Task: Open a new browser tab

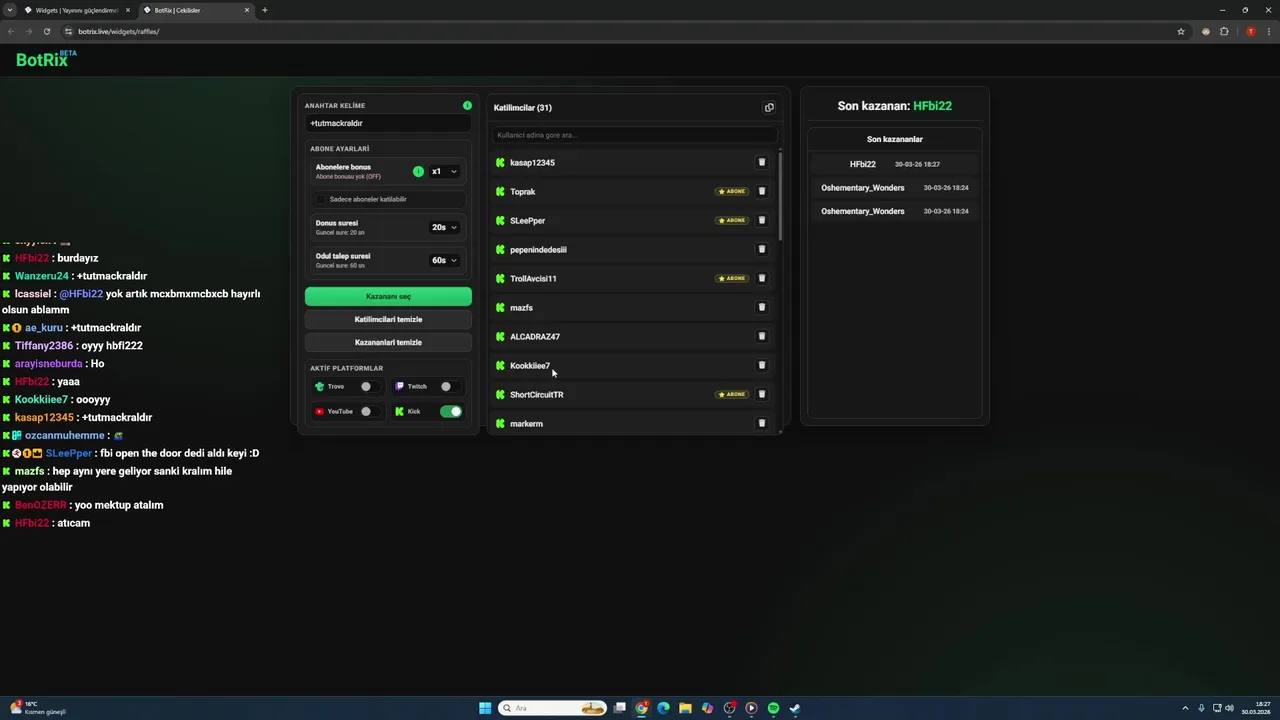Action: tap(265, 10)
